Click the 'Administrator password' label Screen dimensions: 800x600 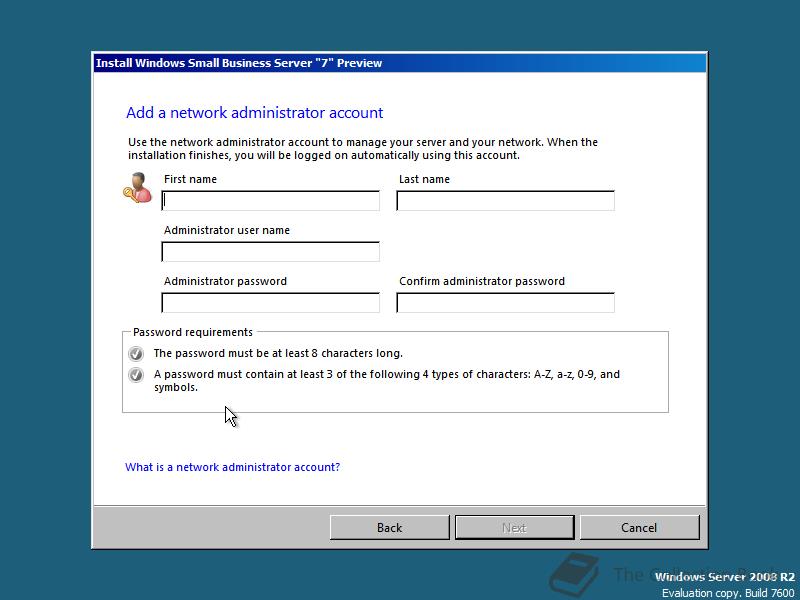click(225, 281)
